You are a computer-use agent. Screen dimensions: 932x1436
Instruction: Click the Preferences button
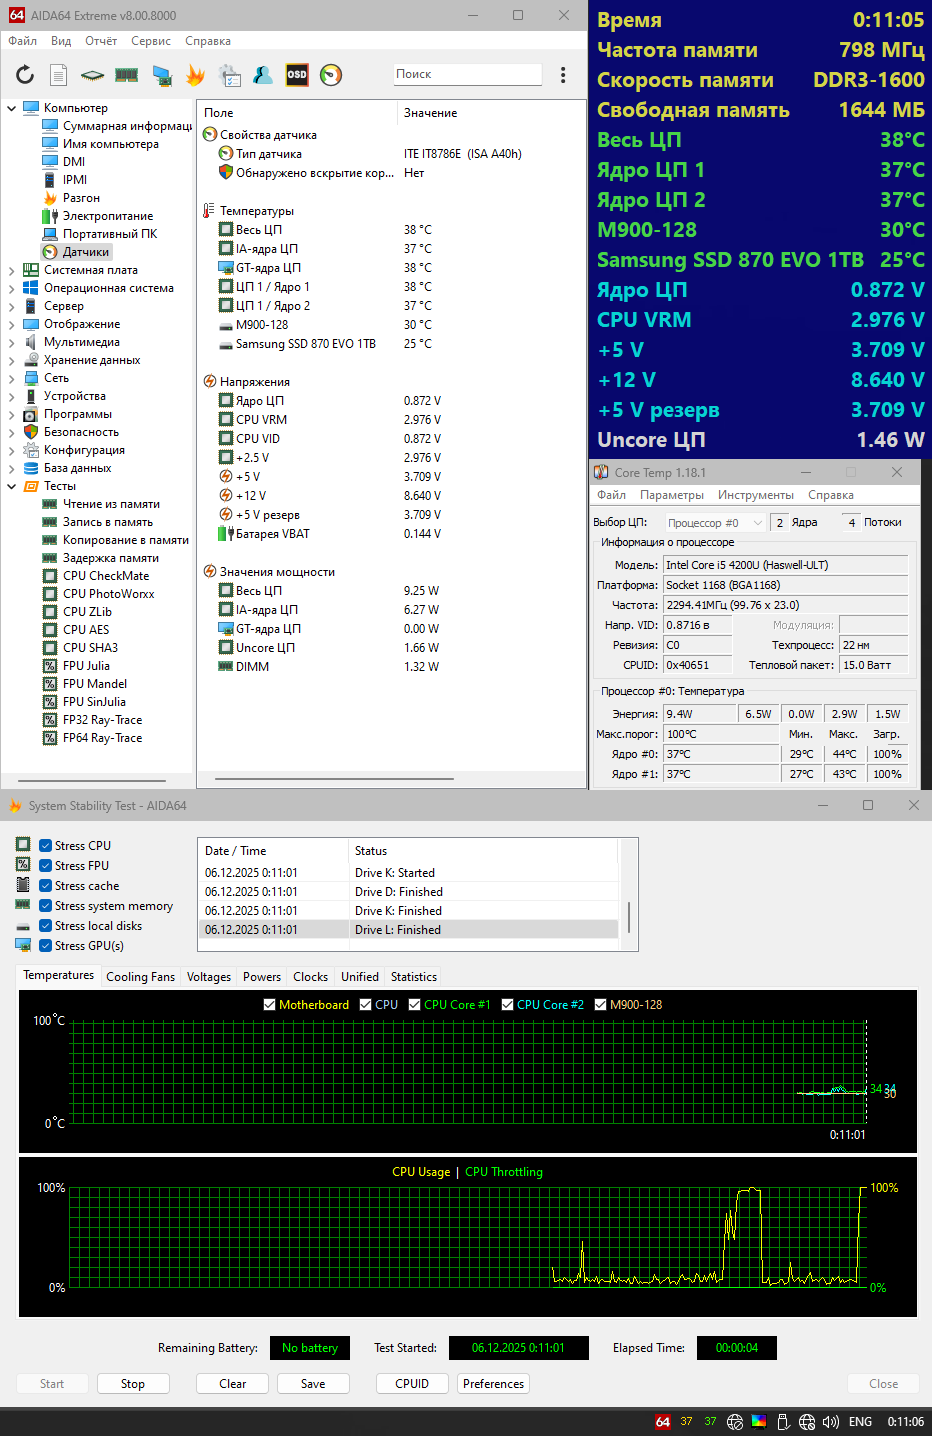point(493,1384)
